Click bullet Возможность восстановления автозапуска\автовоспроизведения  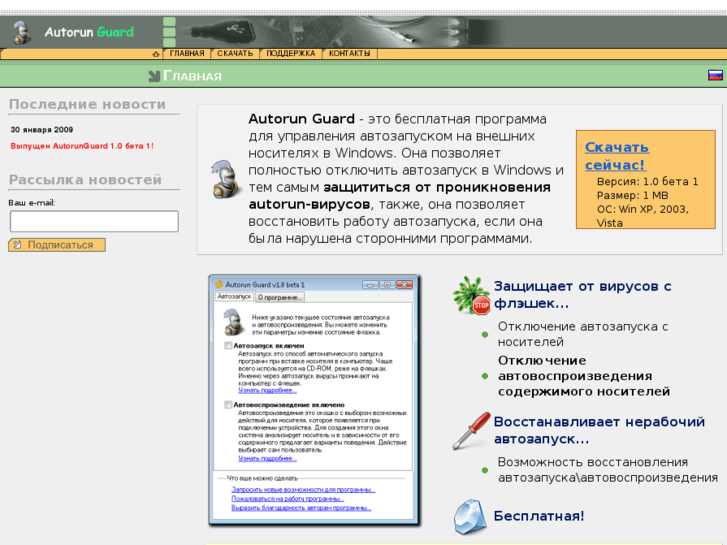[608, 469]
